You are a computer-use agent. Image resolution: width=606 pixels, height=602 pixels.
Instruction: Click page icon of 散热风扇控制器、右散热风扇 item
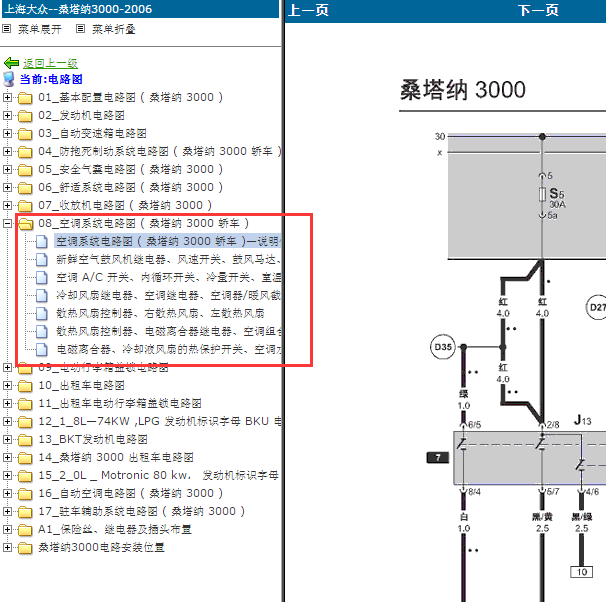coord(42,313)
